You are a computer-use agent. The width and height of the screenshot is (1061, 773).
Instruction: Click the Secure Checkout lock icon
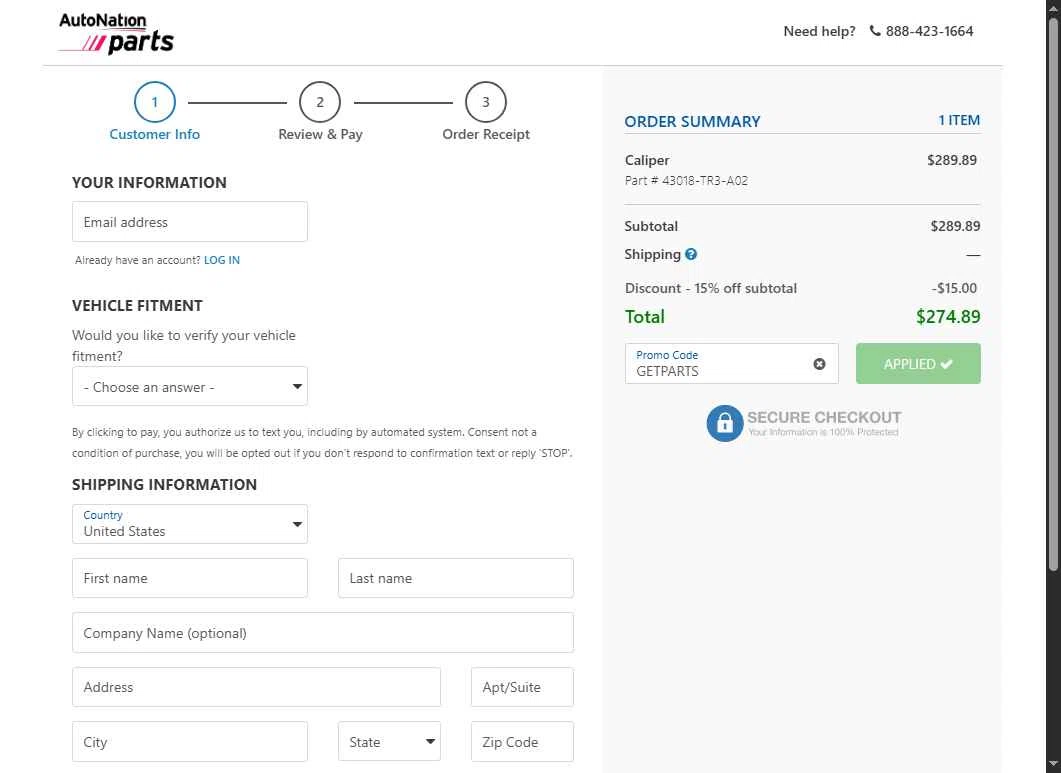(725, 423)
